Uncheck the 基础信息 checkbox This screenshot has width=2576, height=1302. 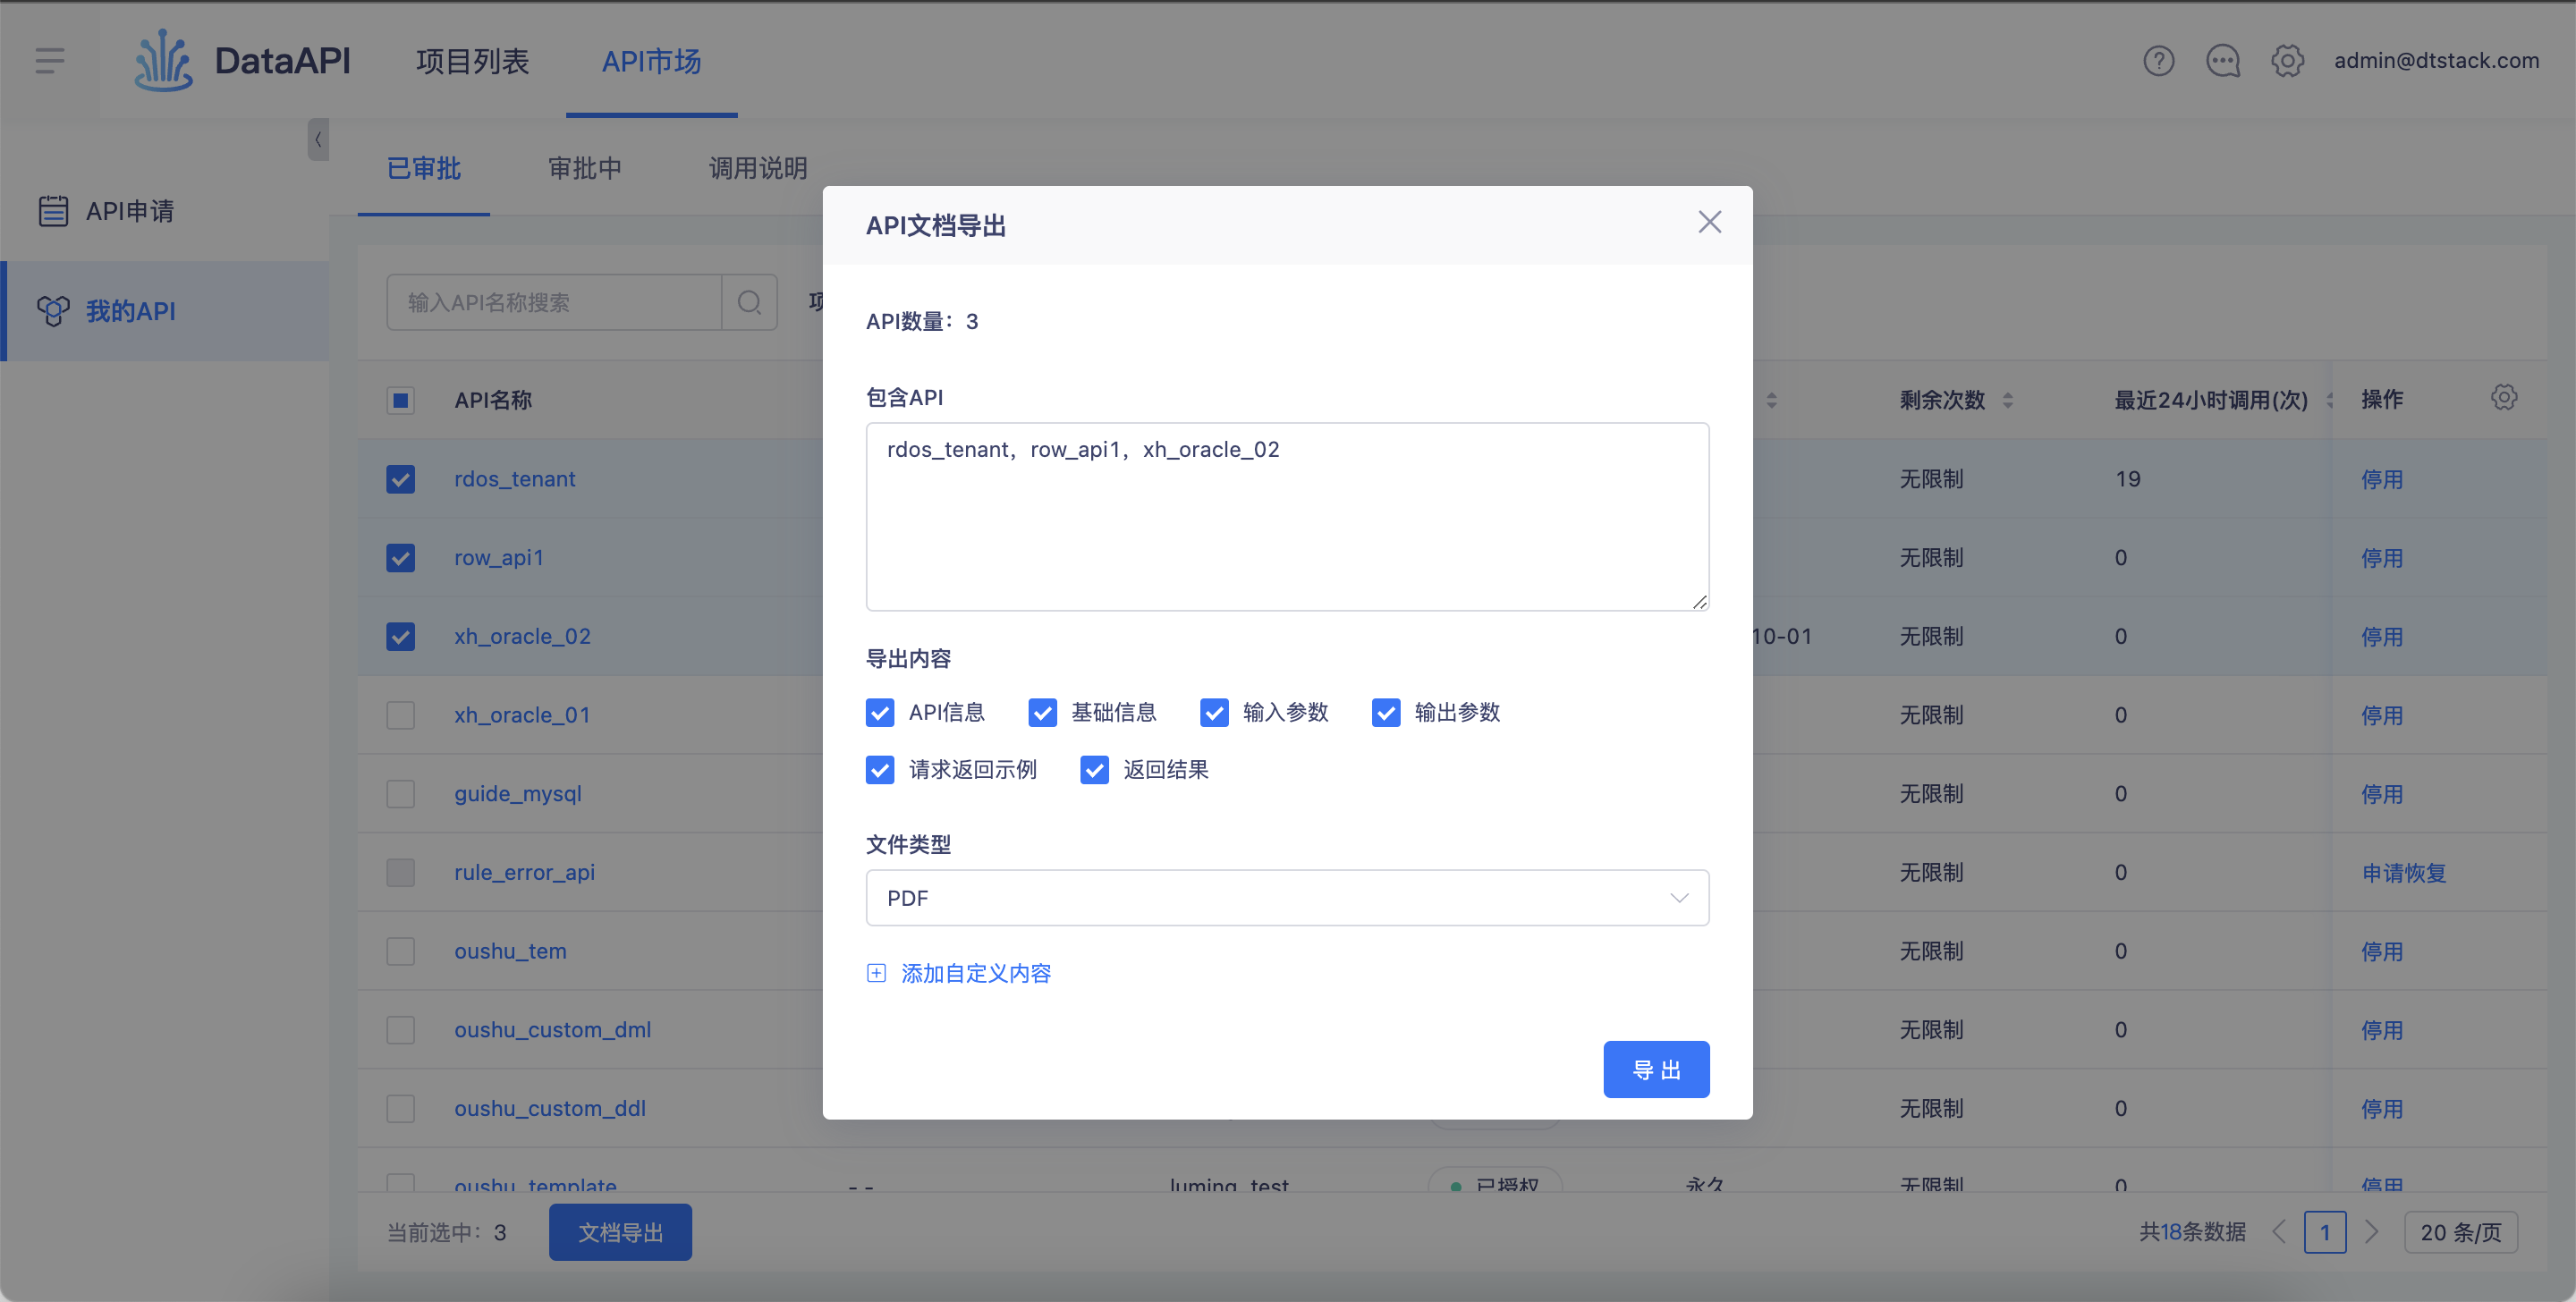click(1042, 712)
